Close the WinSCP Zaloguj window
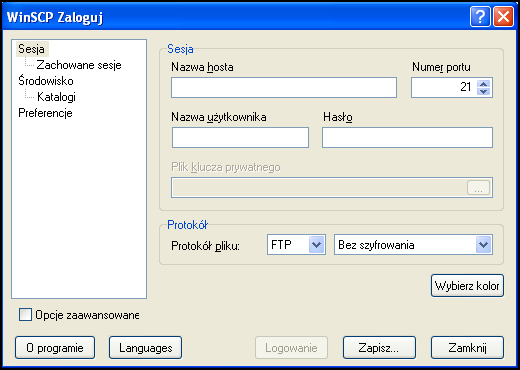Image resolution: width=520 pixels, height=370 pixels. tap(503, 16)
